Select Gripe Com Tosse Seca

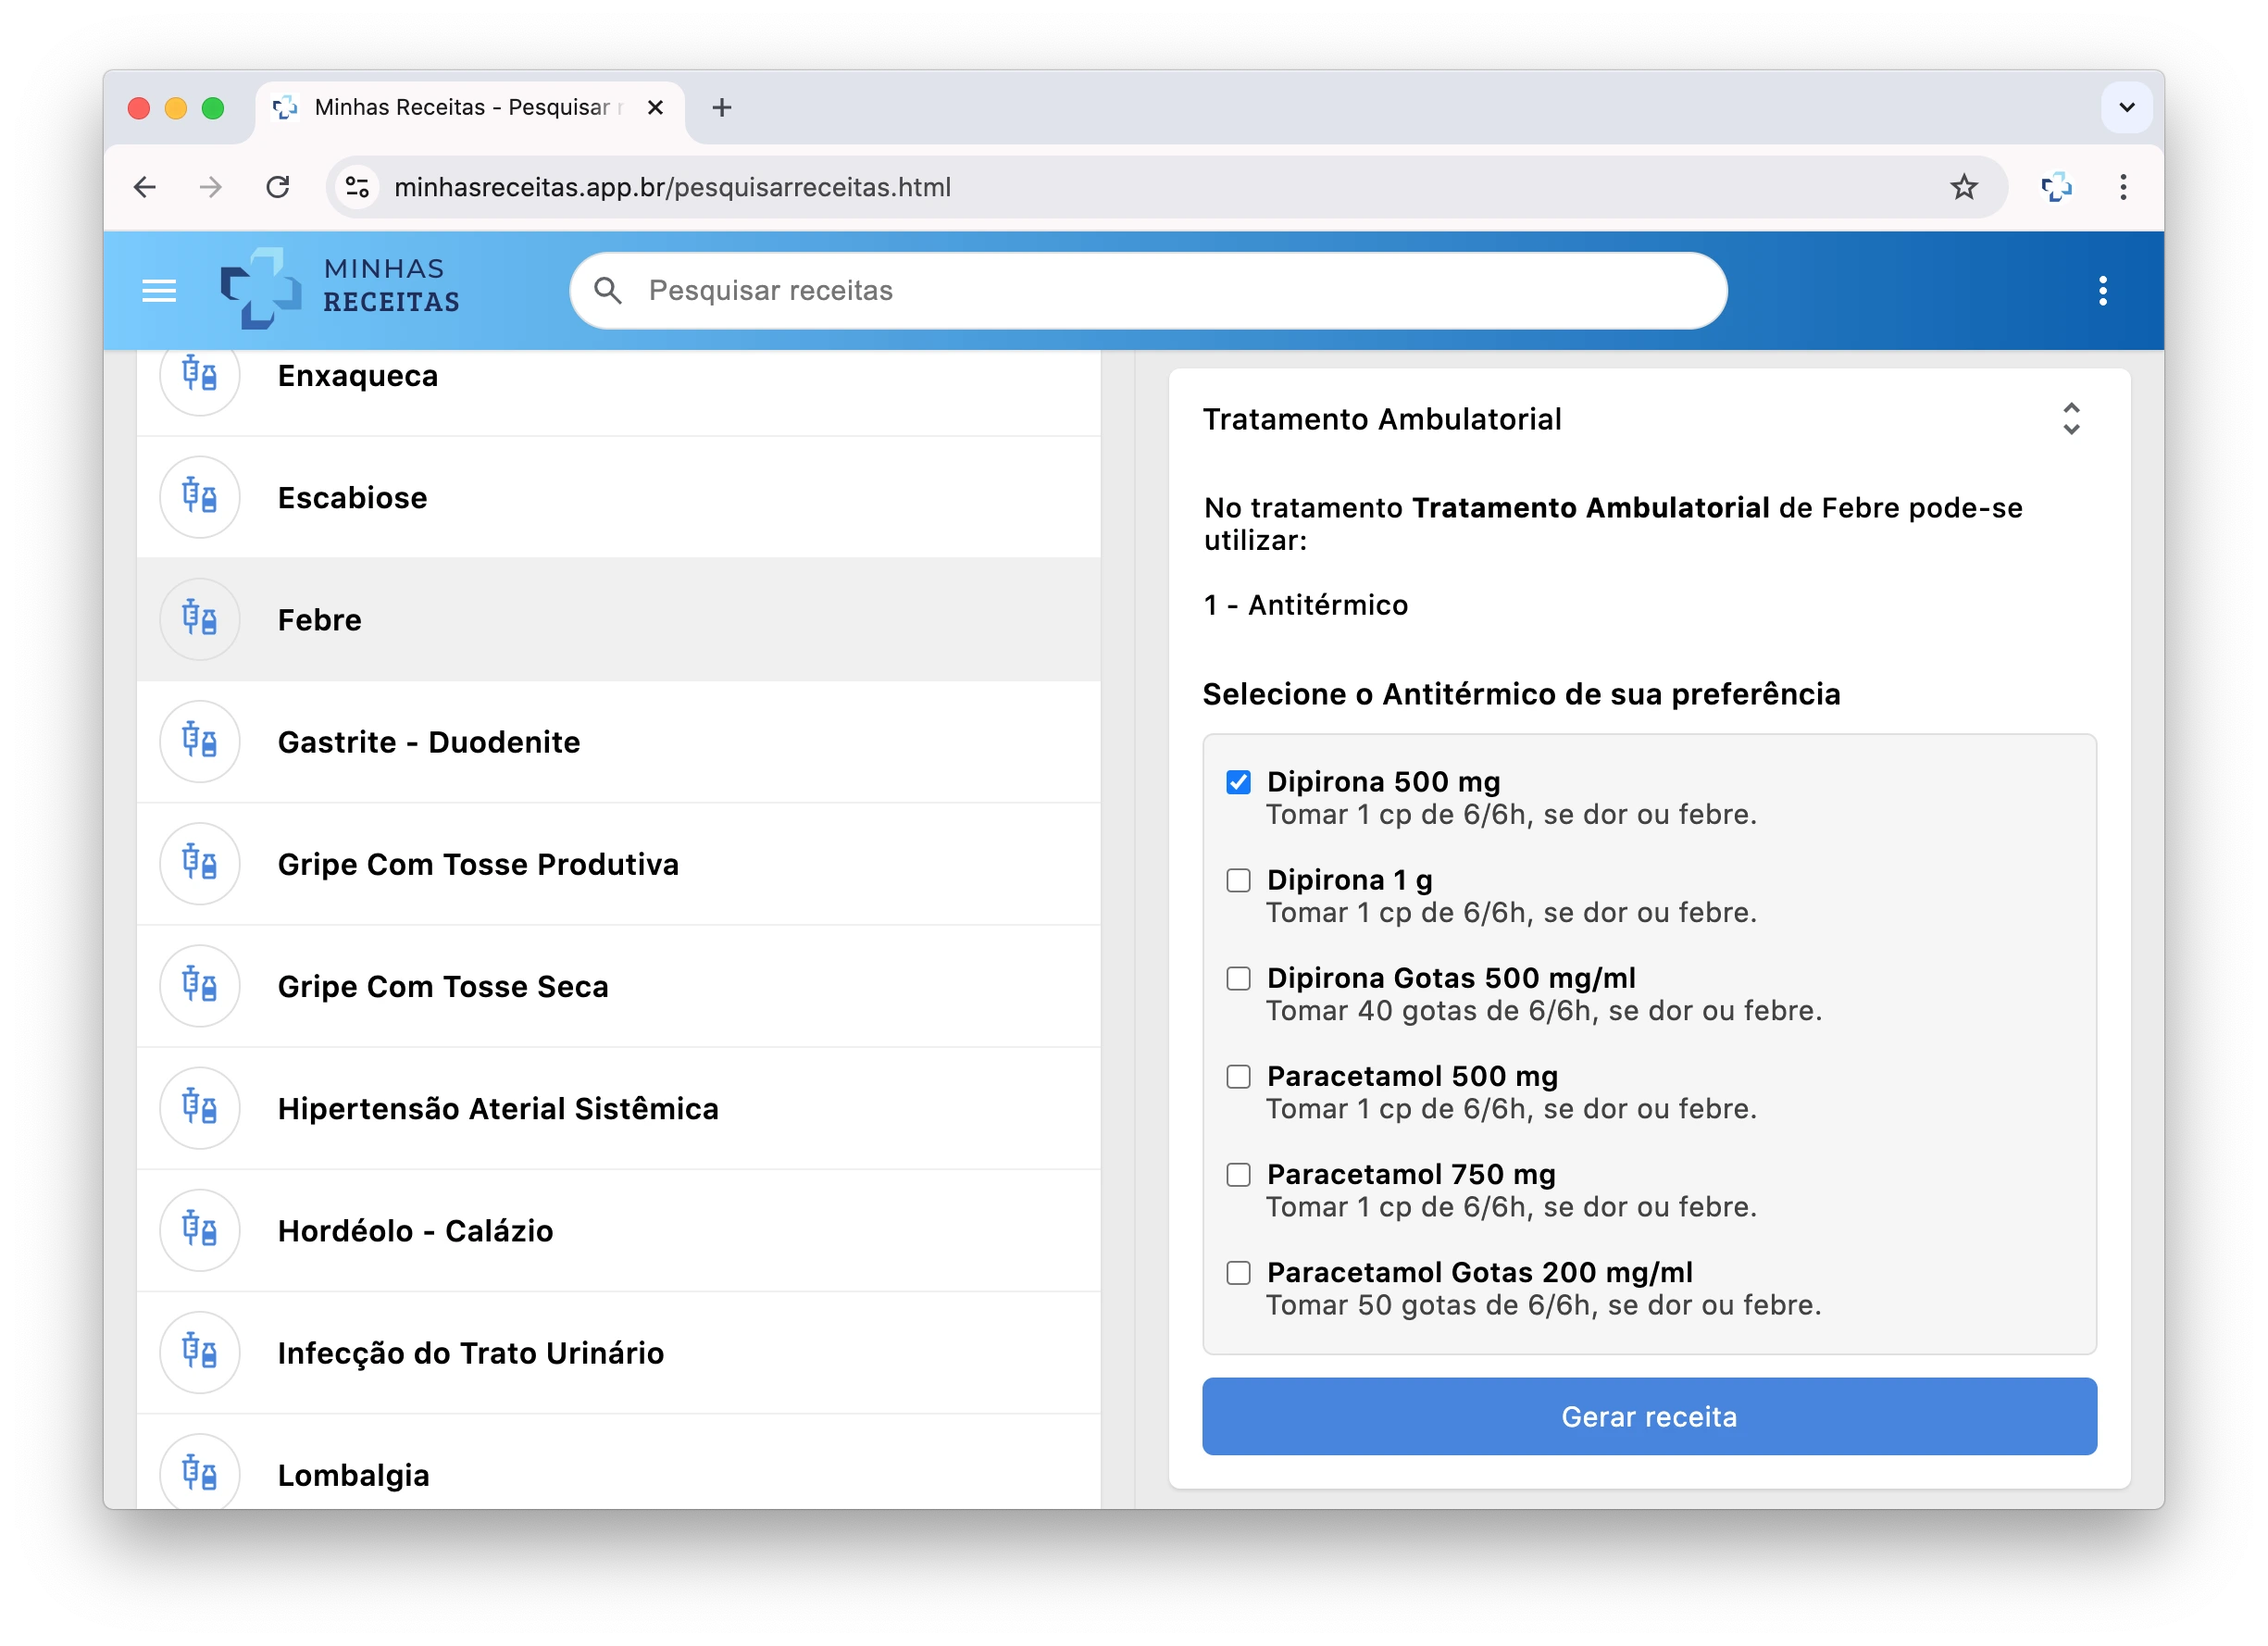click(618, 986)
